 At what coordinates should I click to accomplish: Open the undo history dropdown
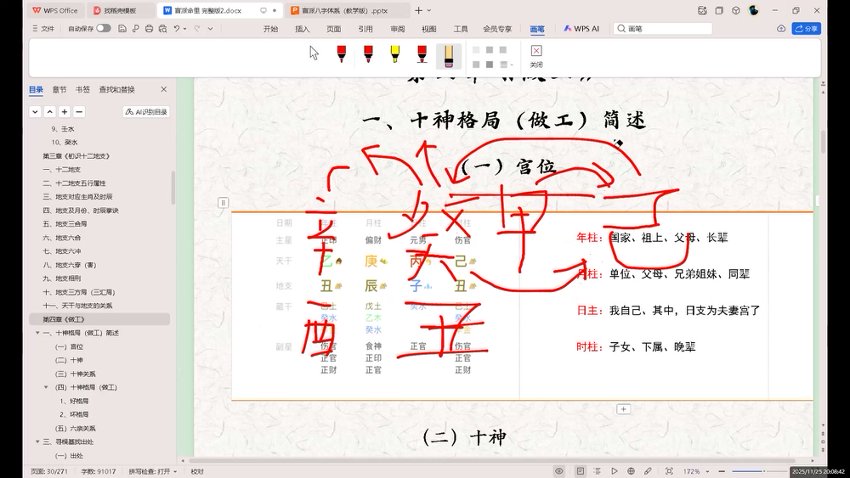coord(185,29)
